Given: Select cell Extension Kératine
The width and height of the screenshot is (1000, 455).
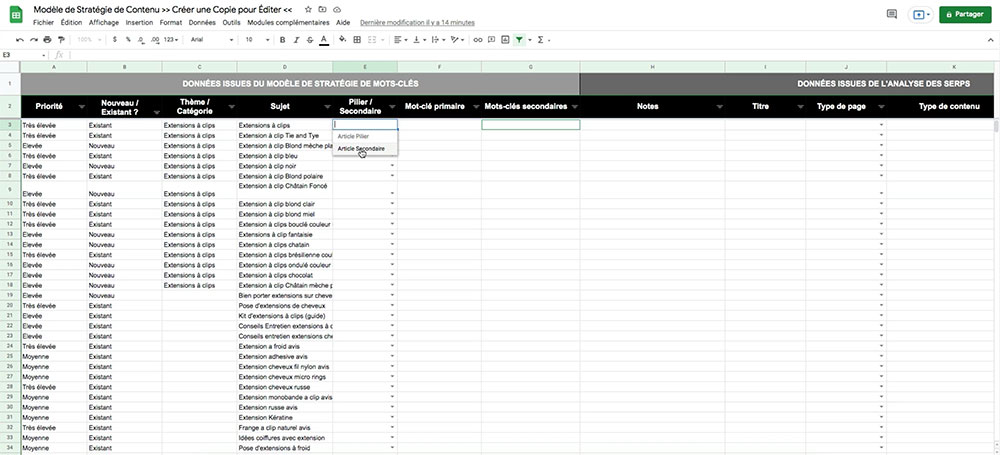Looking at the screenshot, I should tap(284, 417).
